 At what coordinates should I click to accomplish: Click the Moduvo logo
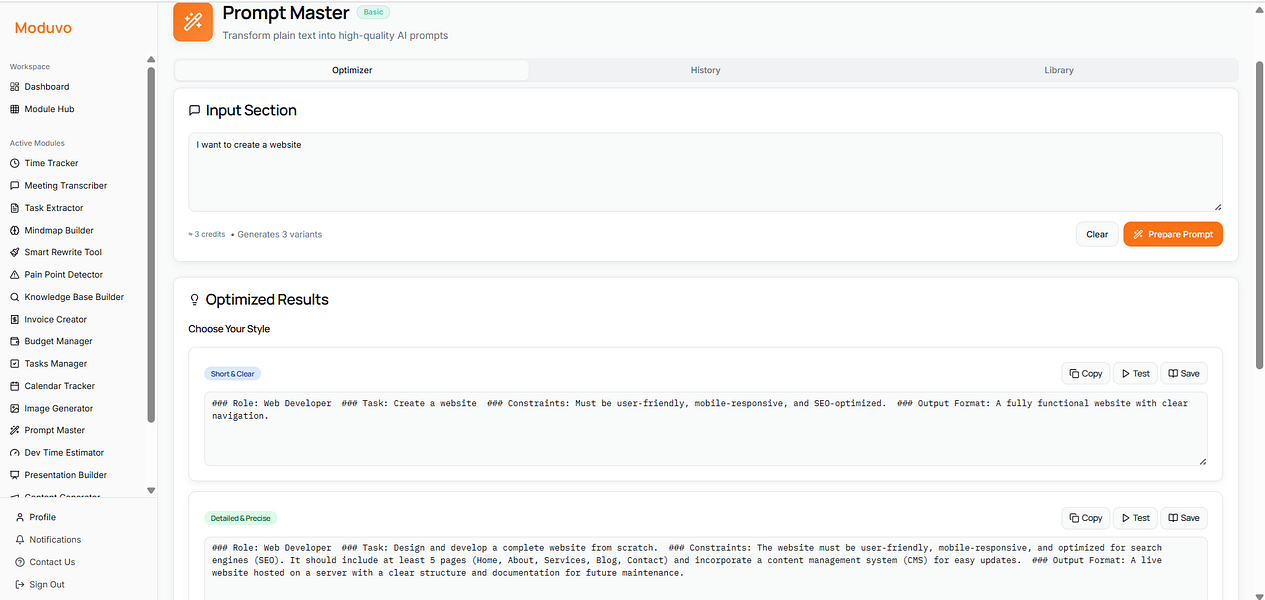click(x=43, y=28)
